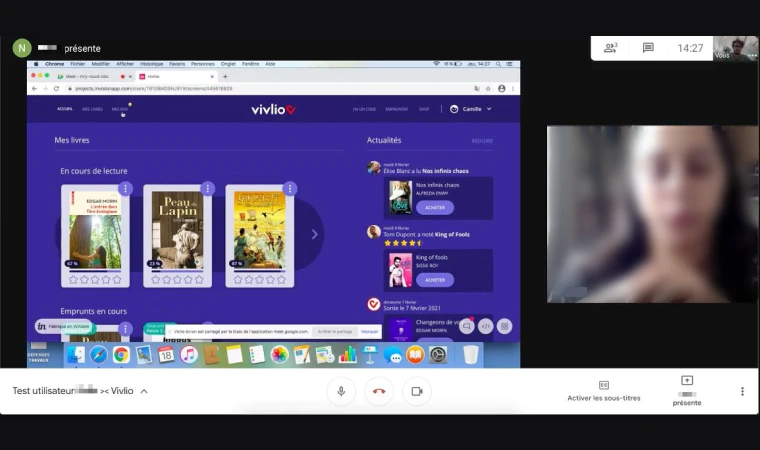
Task: Open MES BOX nav item
Action: tap(120, 109)
